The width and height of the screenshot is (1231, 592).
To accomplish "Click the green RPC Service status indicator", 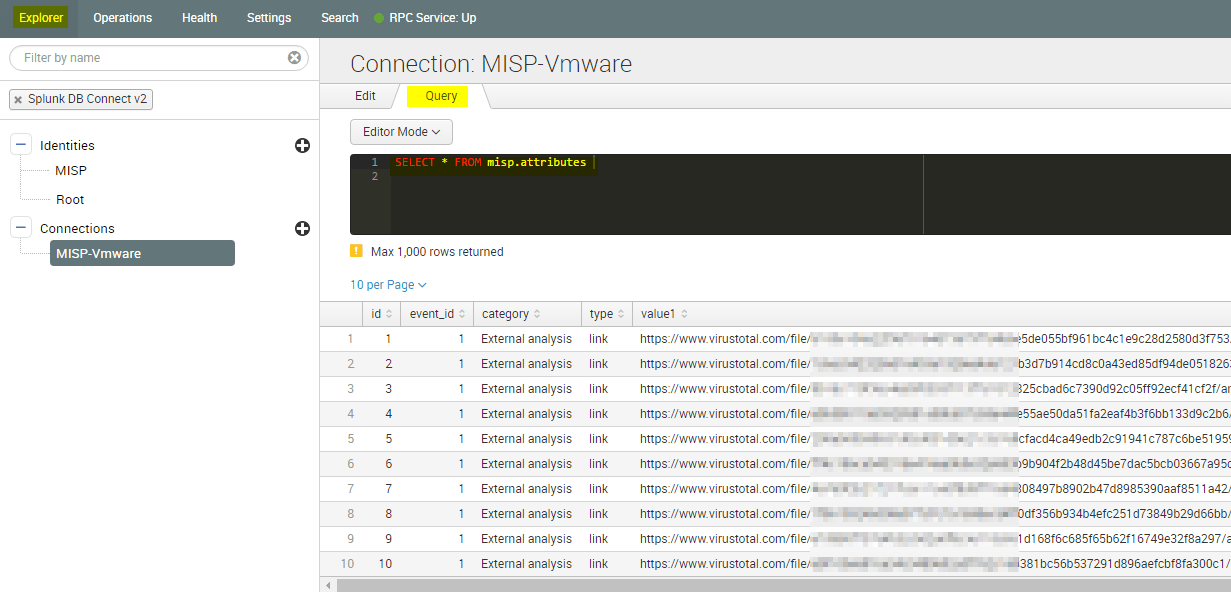I will click(379, 18).
